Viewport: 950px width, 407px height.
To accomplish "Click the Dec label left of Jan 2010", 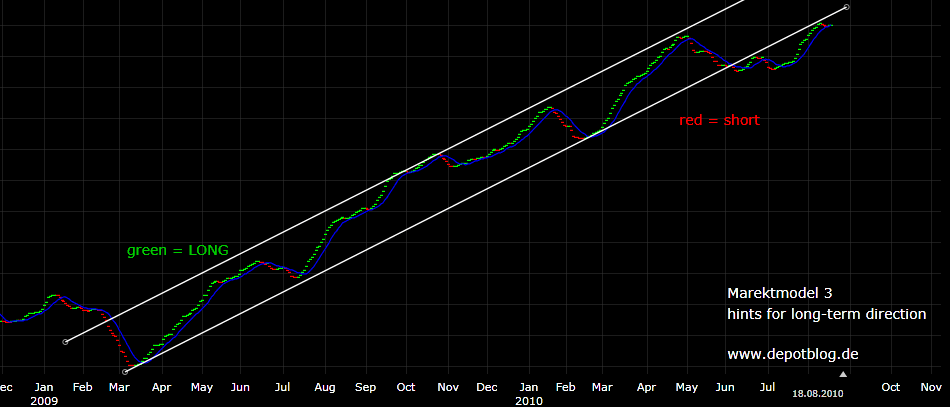I will pyautogui.click(x=487, y=386).
